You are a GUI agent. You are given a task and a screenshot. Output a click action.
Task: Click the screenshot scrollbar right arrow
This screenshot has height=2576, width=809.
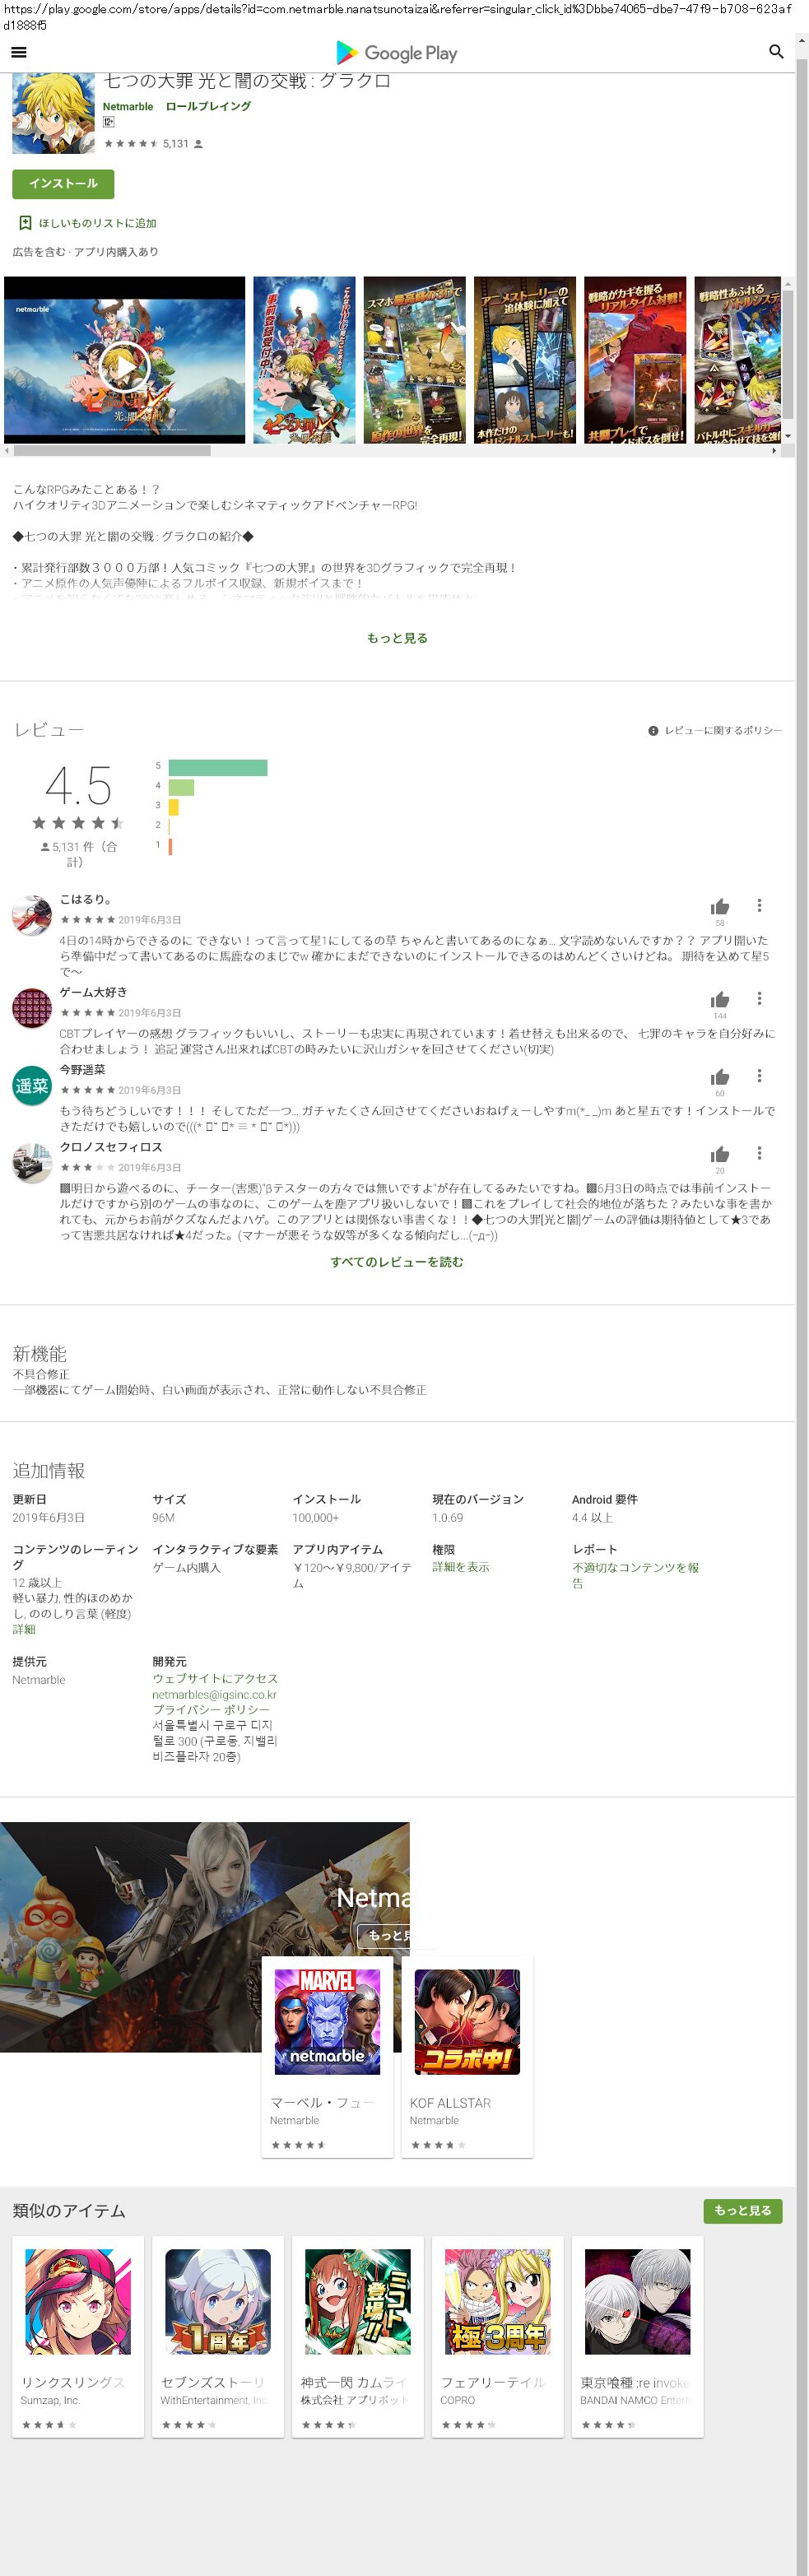pos(774,451)
